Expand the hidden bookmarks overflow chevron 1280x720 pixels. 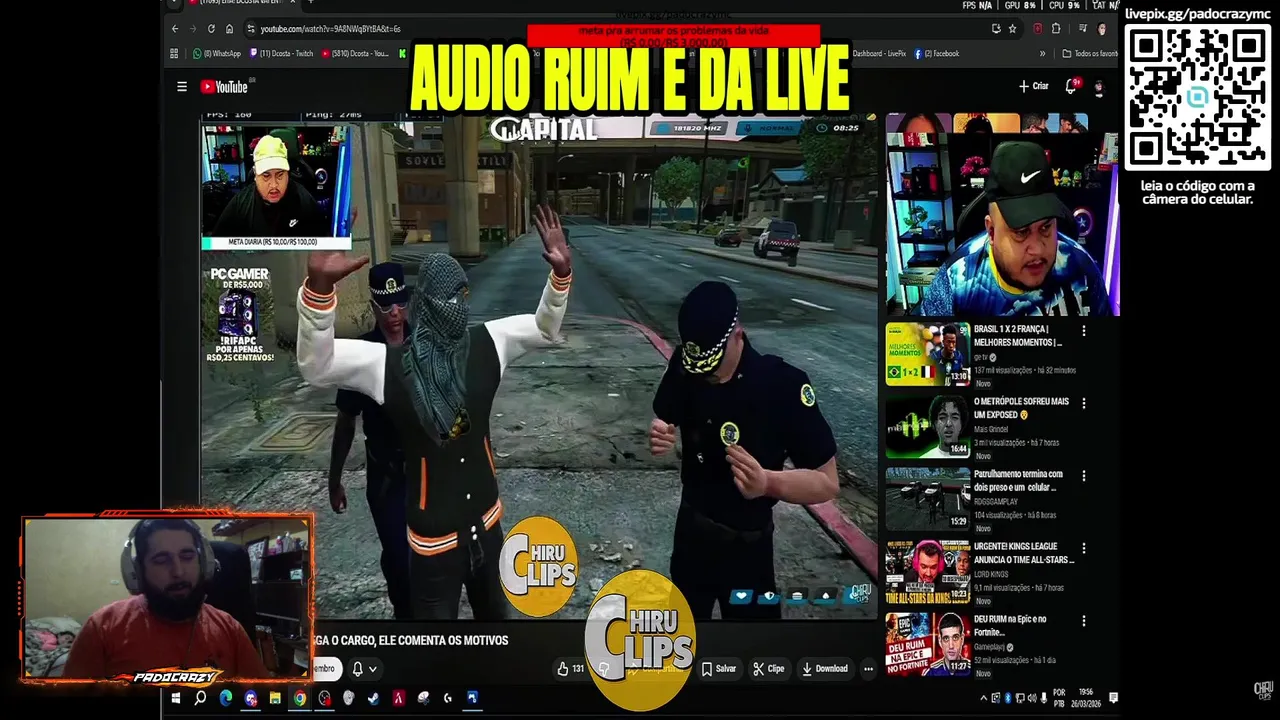coord(1042,53)
